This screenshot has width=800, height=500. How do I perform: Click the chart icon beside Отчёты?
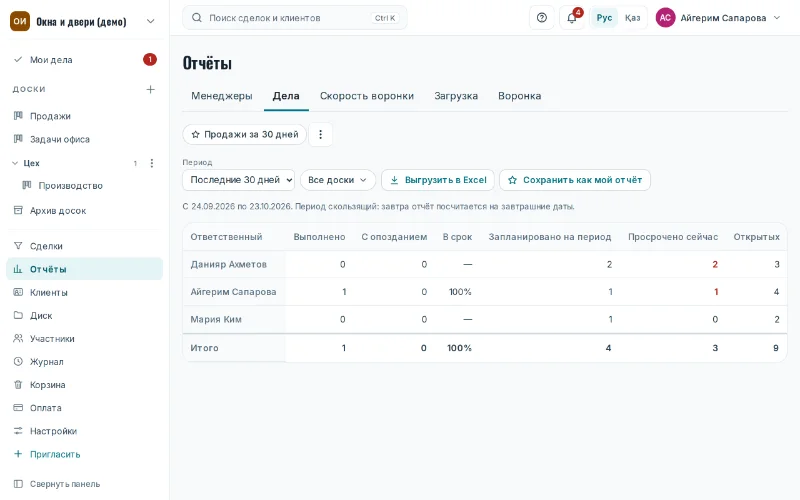pos(18,269)
